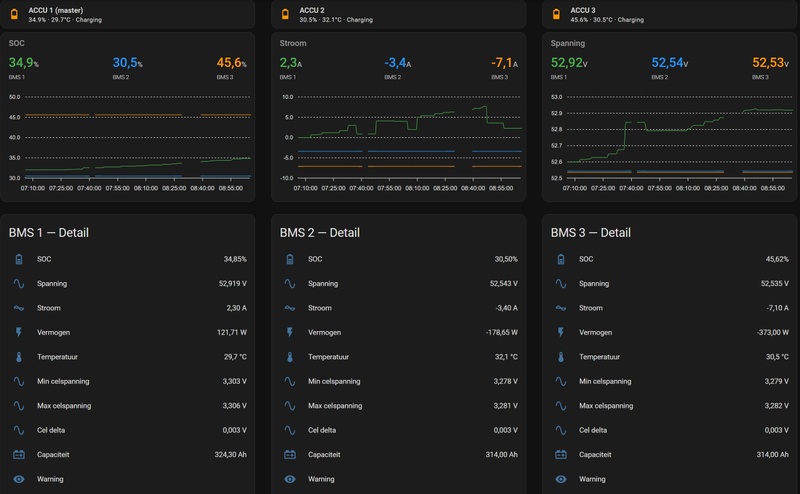Click BMS 3 Temperatuur thermometer icon
Image resolution: width=800 pixels, height=494 pixels.
click(x=561, y=357)
